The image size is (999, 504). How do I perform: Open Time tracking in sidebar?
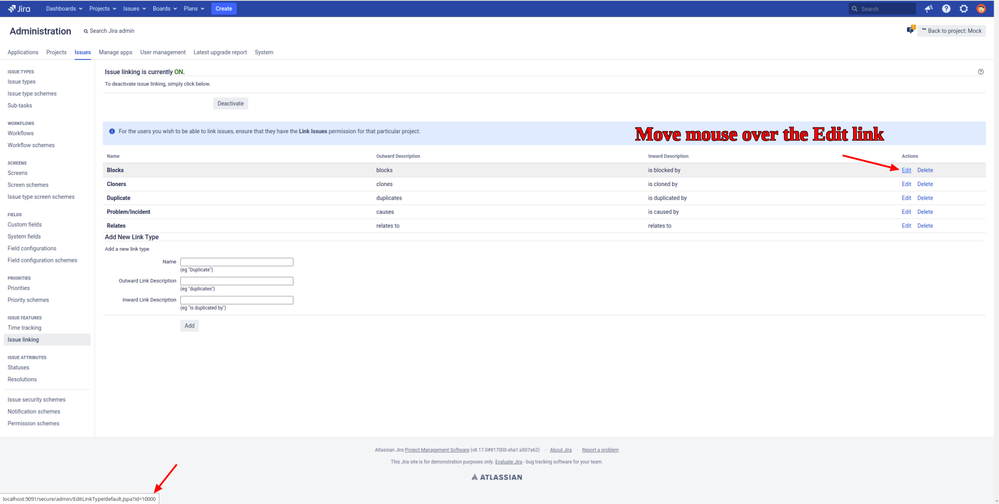click(x=24, y=328)
